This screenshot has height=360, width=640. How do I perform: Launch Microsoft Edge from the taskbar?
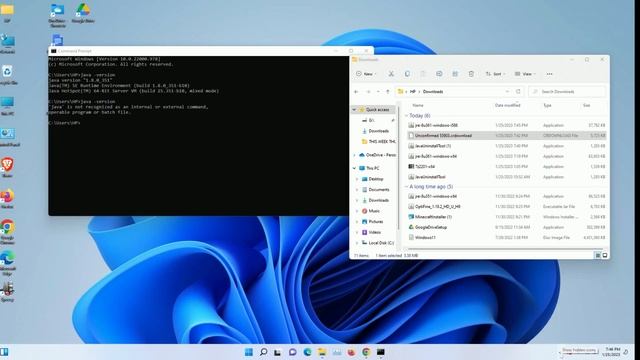click(x=307, y=352)
